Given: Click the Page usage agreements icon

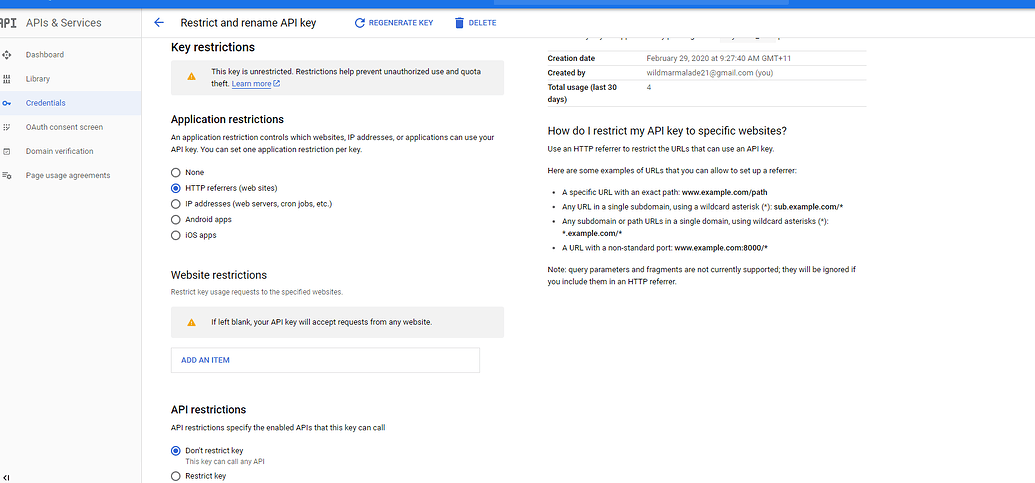Looking at the screenshot, I should pos(7,176).
